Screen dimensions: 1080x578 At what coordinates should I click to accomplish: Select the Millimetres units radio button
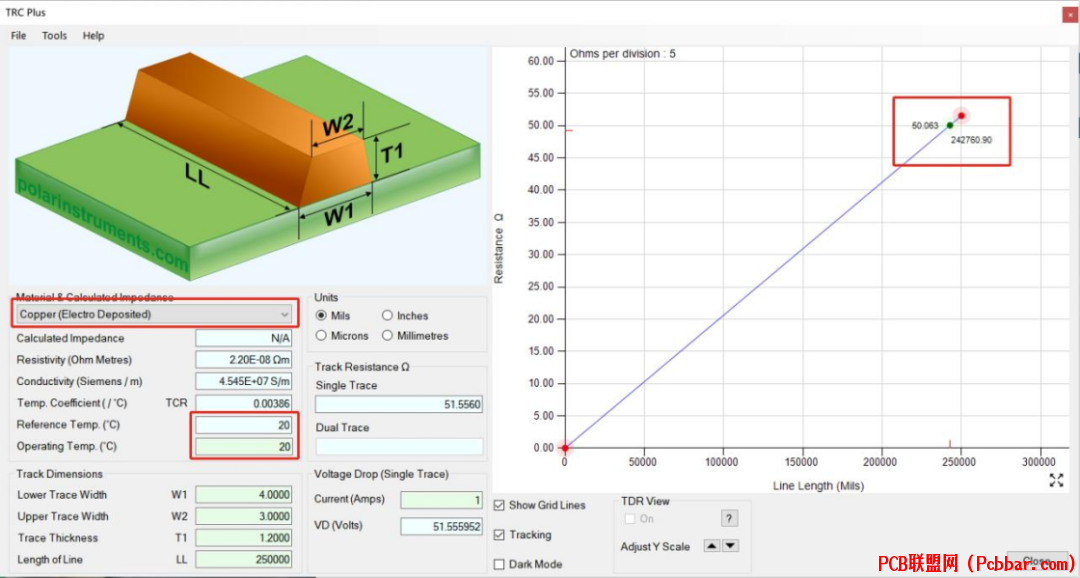387,336
